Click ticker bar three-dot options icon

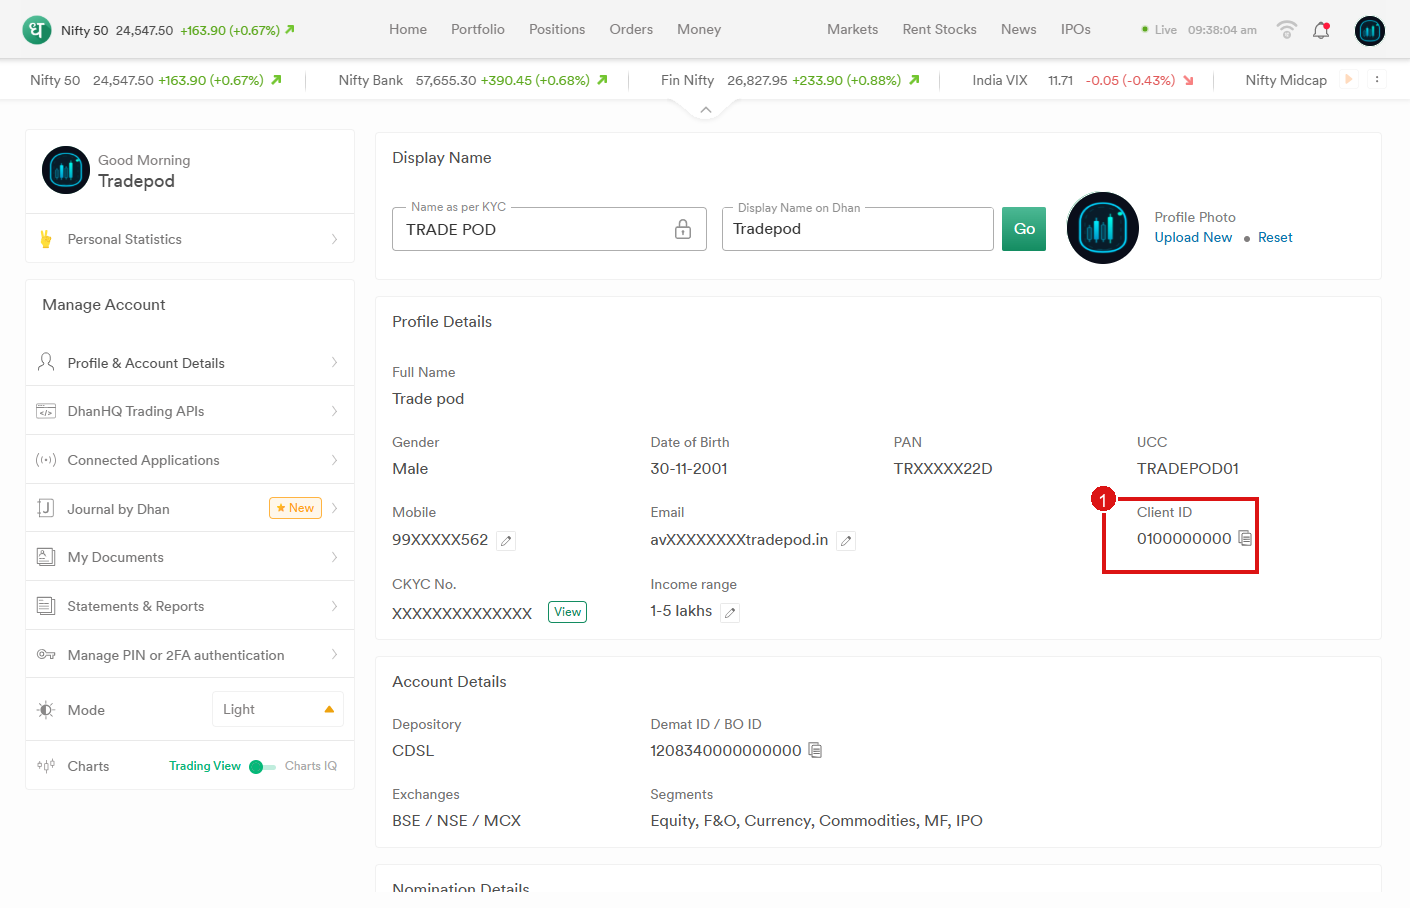tap(1377, 80)
